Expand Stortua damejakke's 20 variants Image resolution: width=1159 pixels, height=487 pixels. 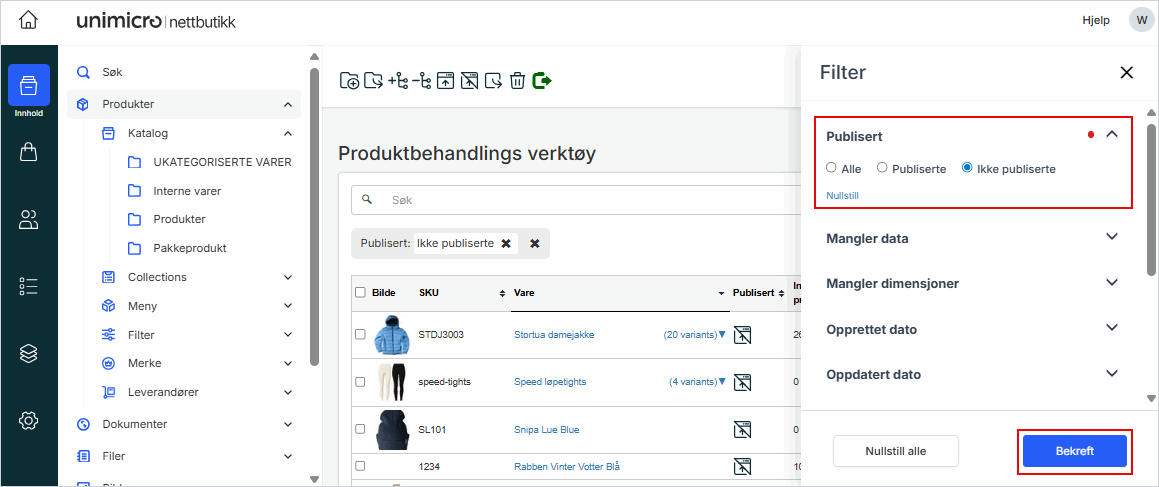pos(695,335)
